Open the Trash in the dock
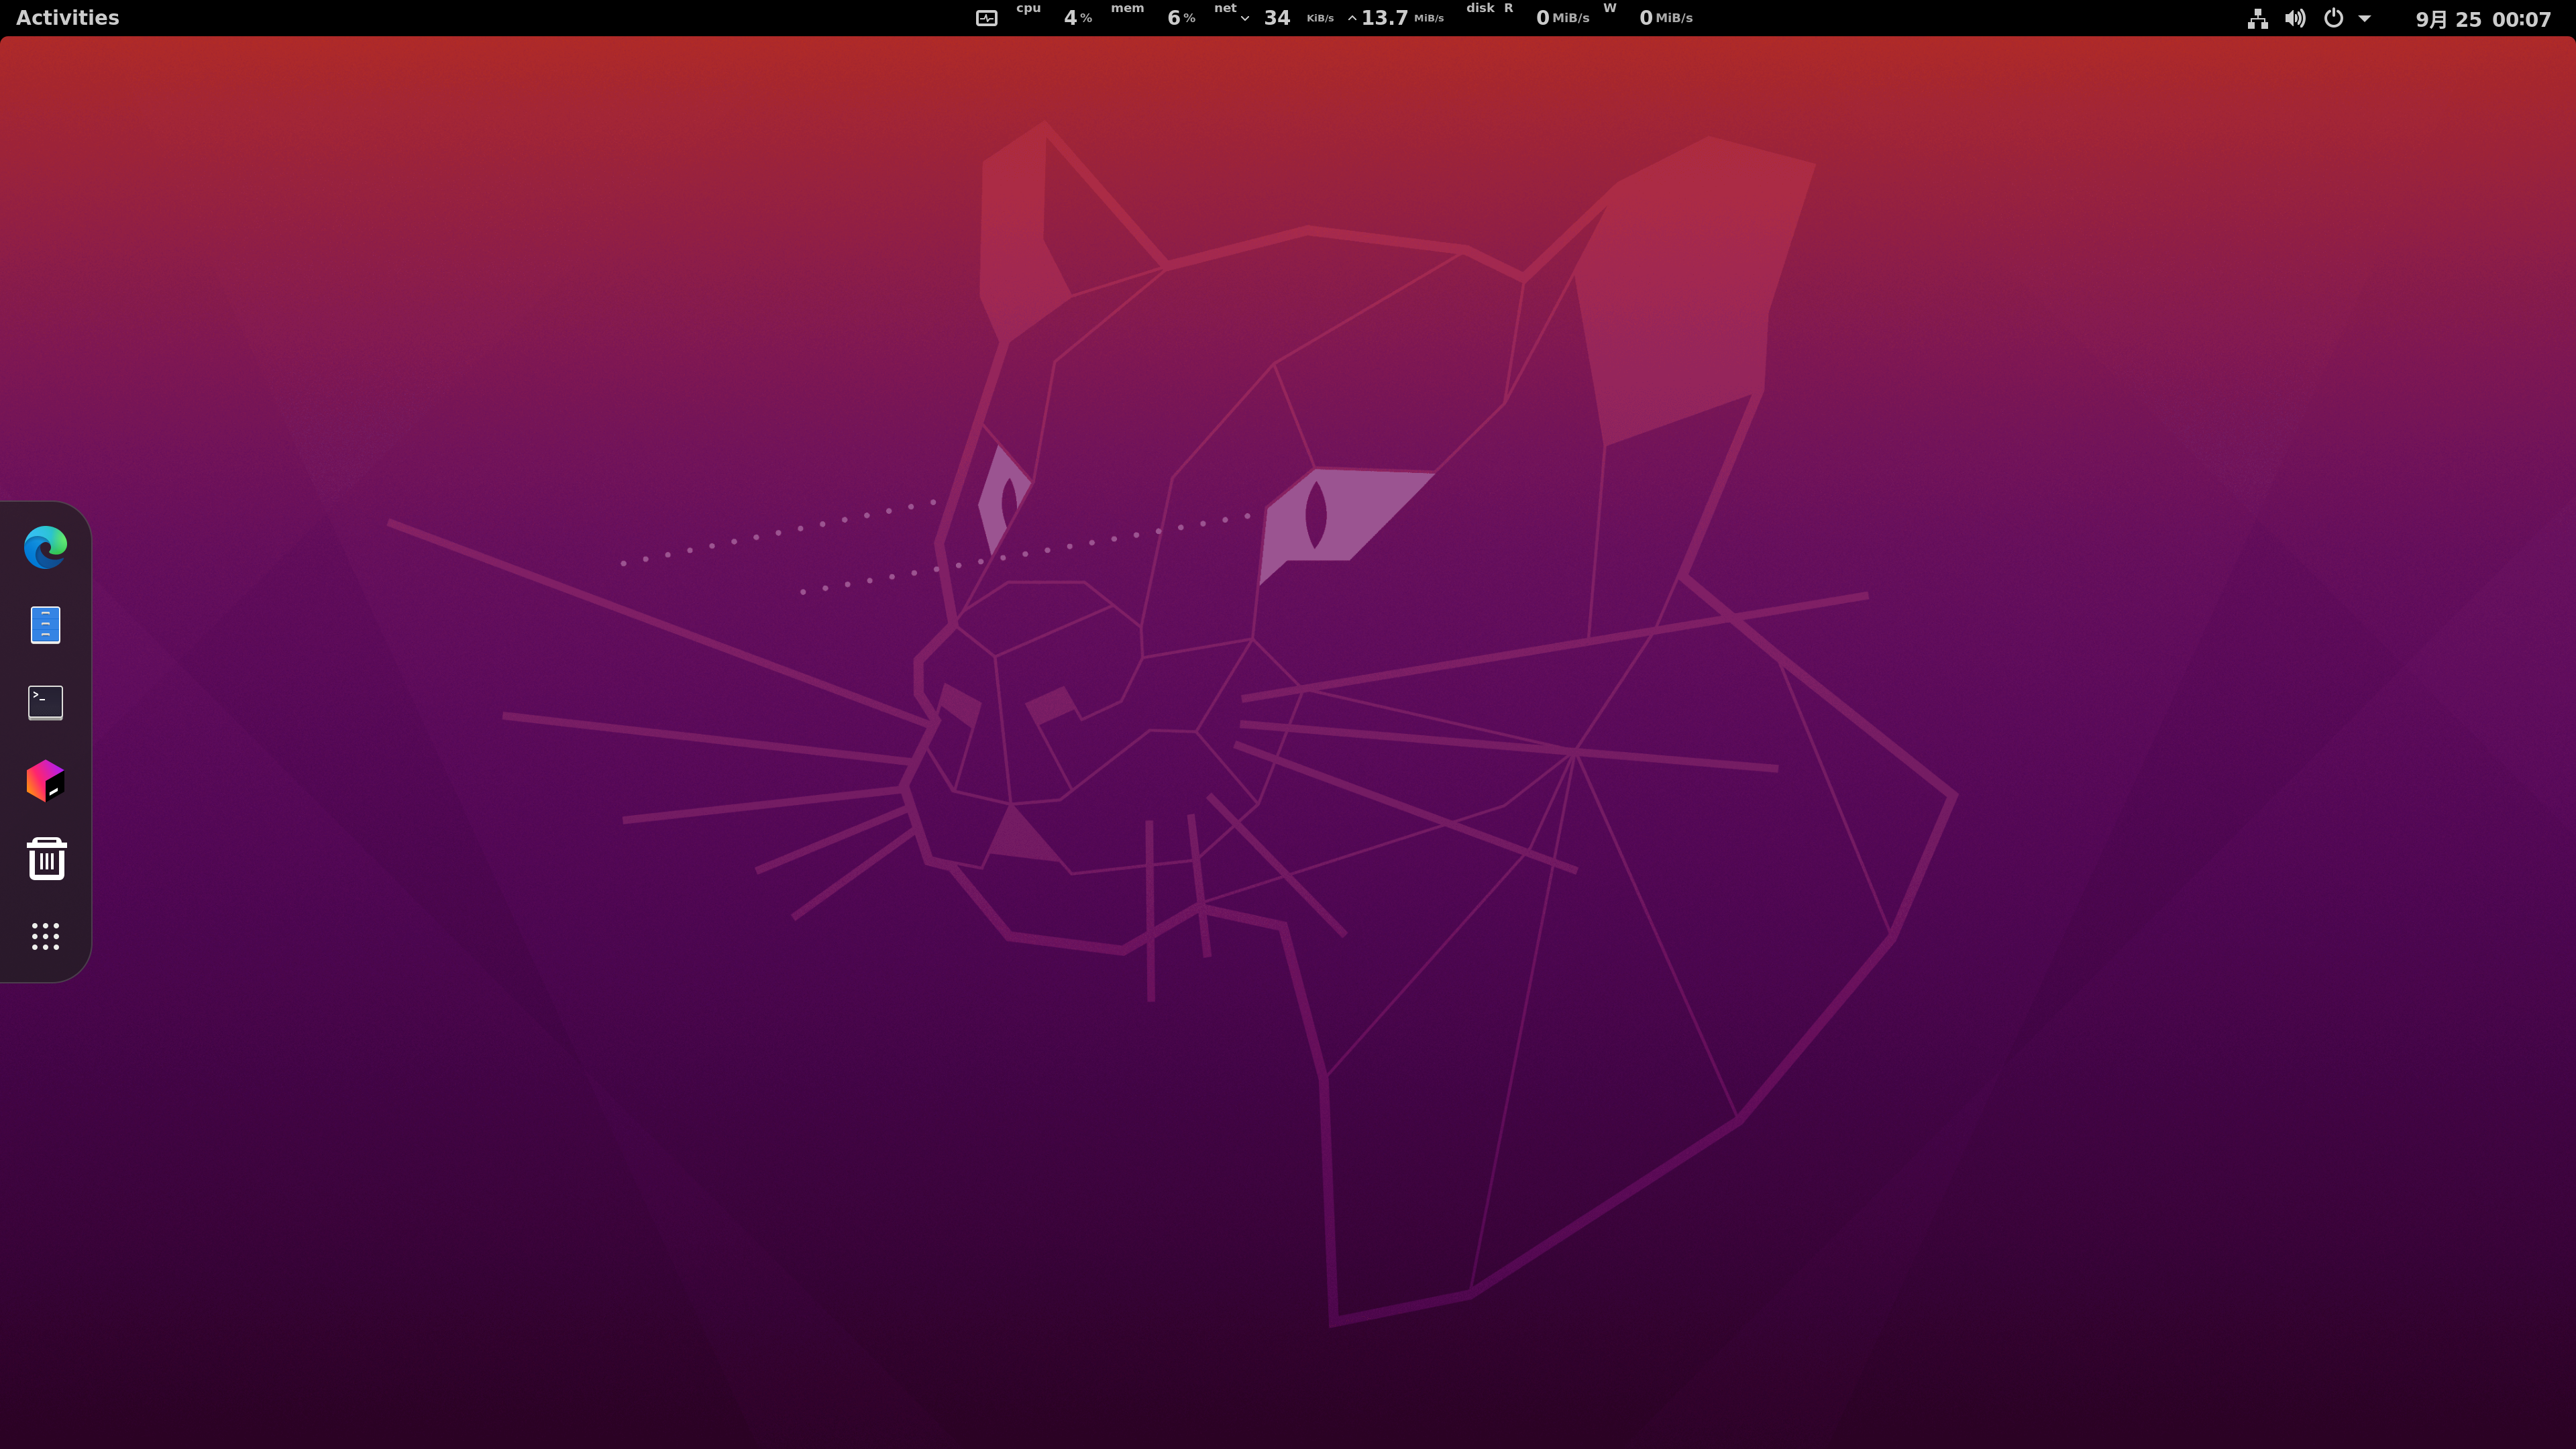The height and width of the screenshot is (1449, 2576). point(45,859)
